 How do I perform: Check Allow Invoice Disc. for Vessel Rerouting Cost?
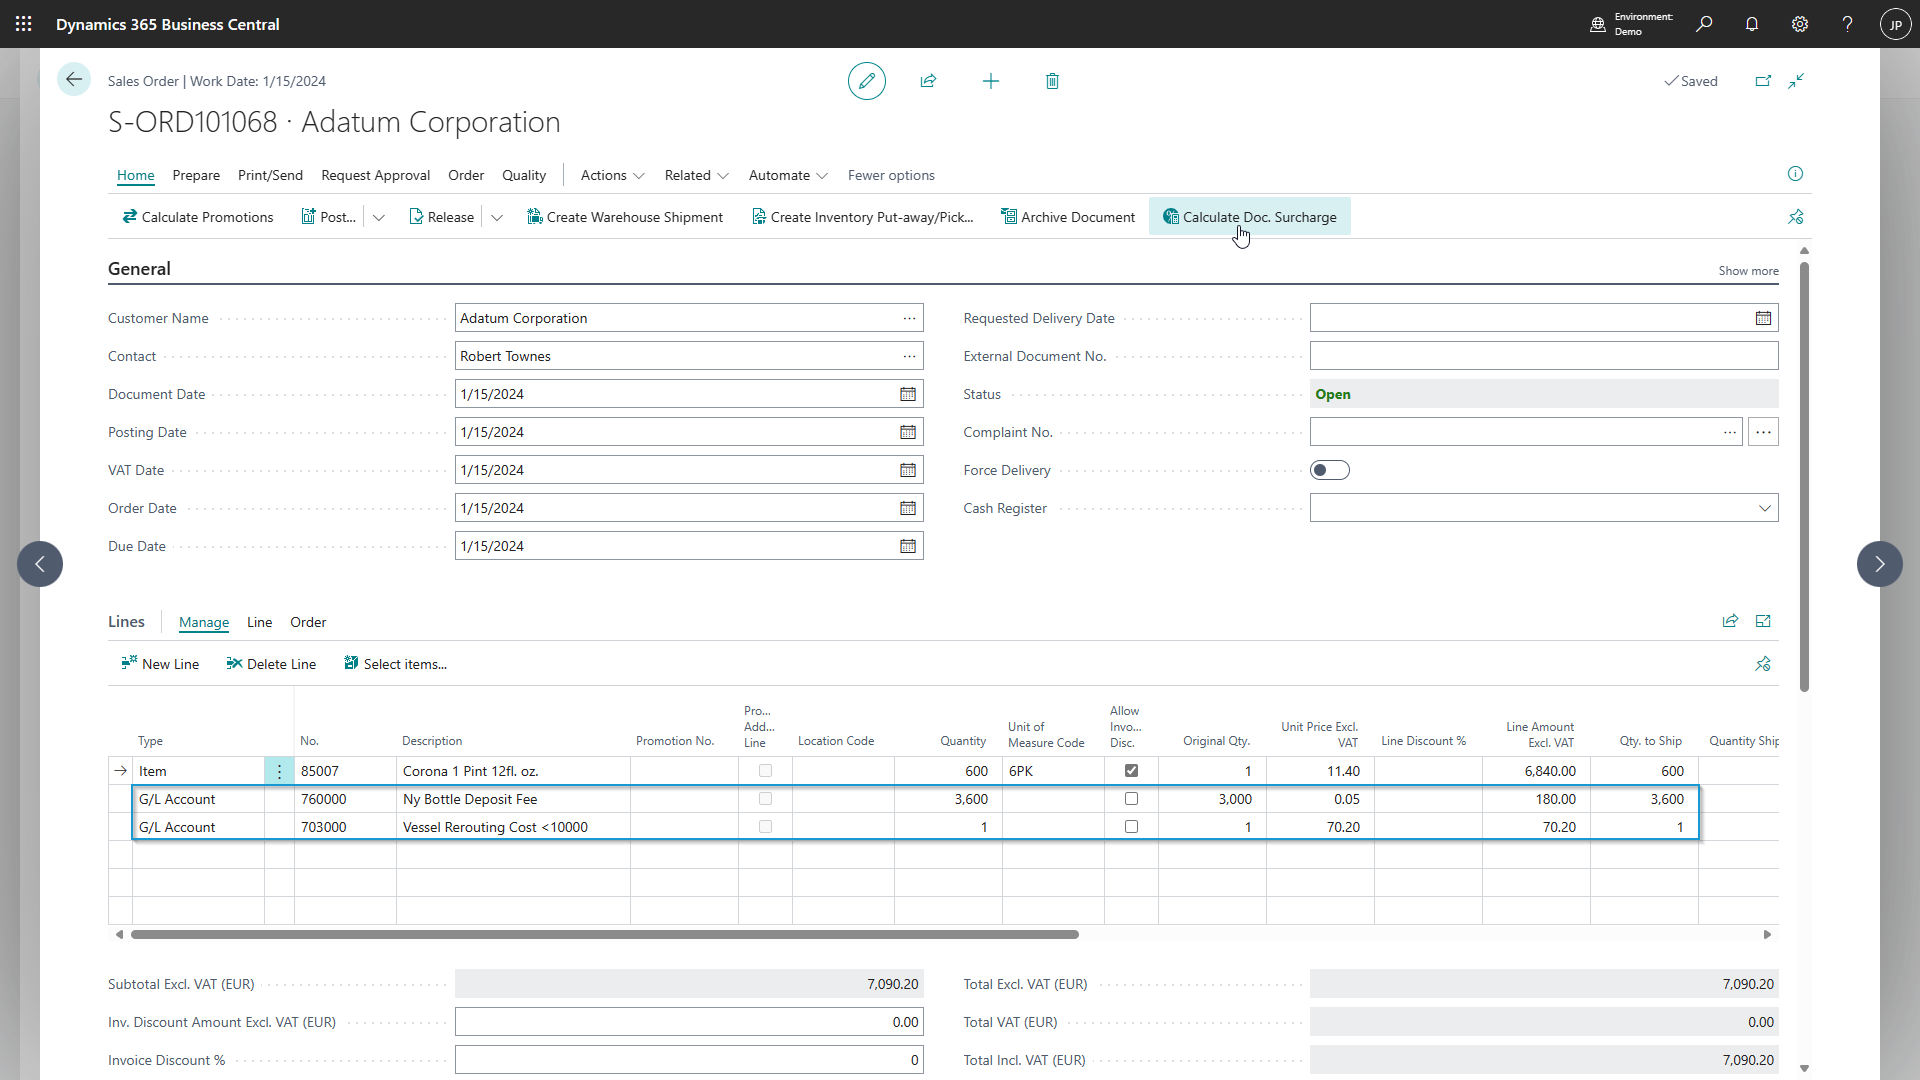[x=1131, y=827]
